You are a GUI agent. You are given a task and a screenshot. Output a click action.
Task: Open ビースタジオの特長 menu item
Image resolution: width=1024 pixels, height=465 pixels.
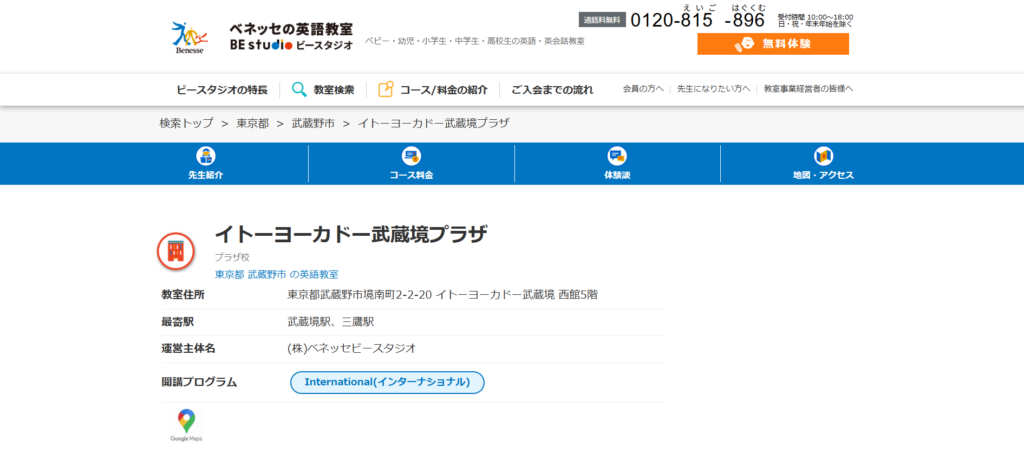coord(222,90)
